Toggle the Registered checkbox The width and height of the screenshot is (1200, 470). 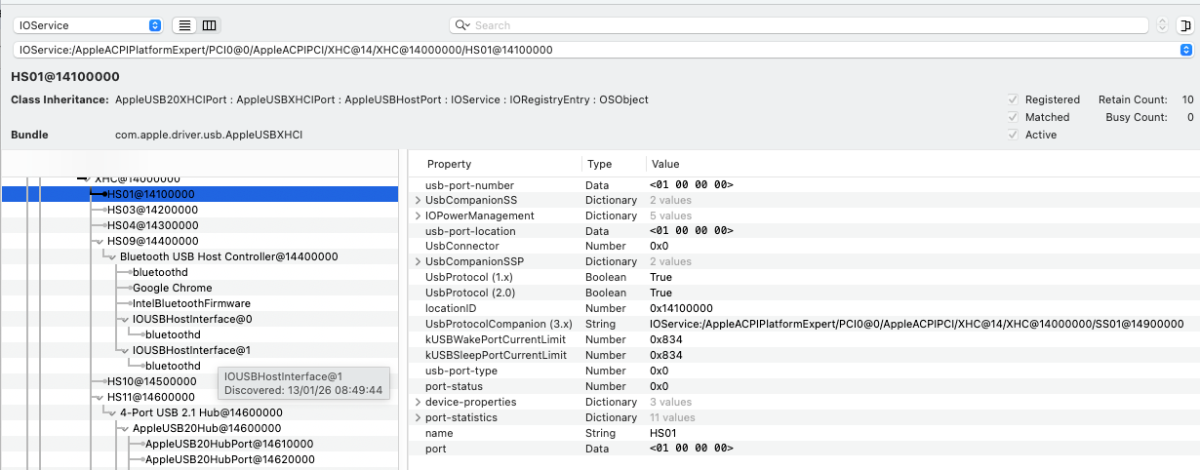pyautogui.click(x=1013, y=100)
